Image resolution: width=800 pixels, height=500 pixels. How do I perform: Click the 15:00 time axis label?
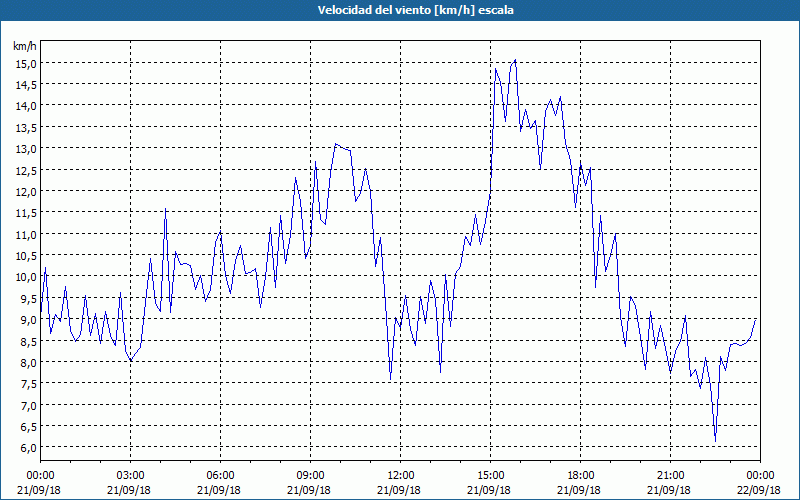(x=490, y=476)
